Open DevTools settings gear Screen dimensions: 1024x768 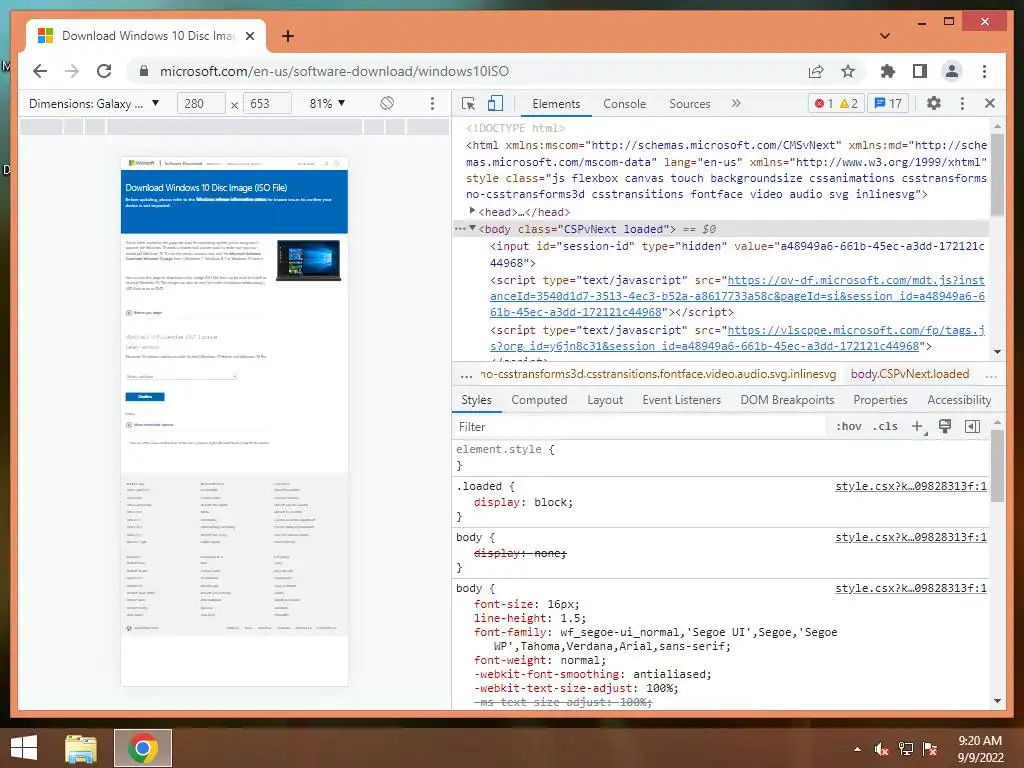click(x=934, y=103)
